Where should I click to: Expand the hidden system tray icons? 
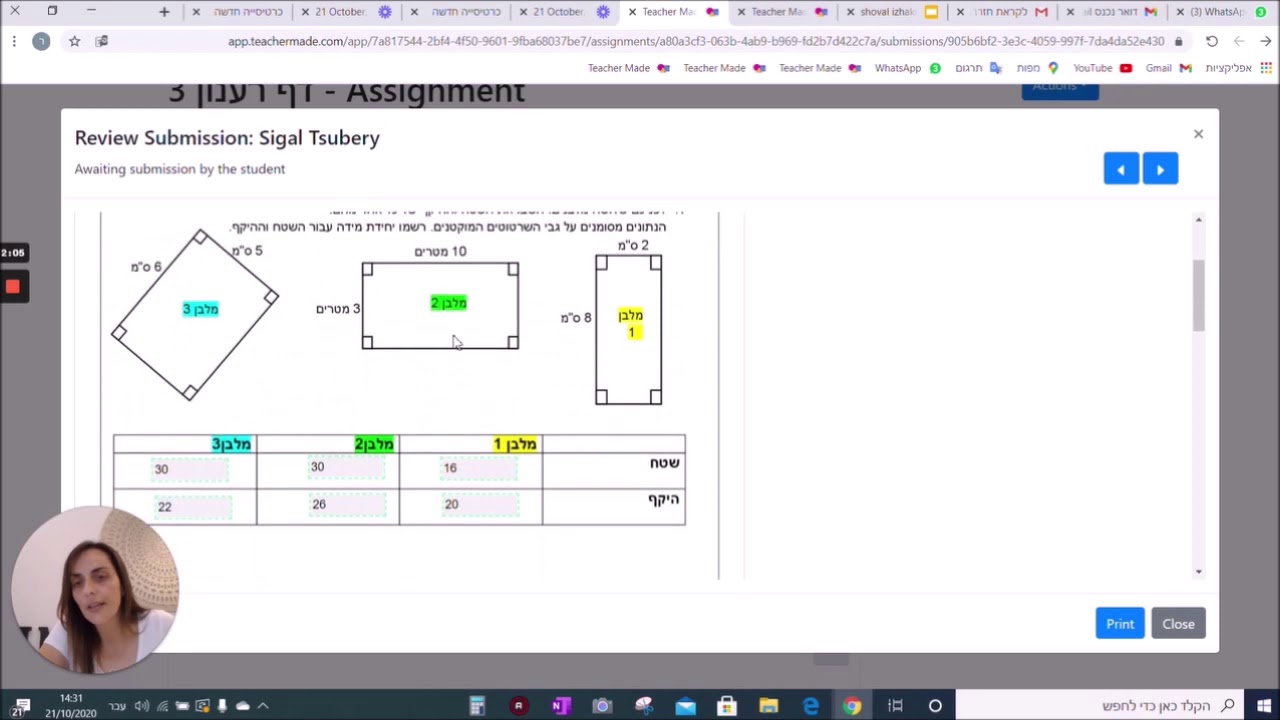pos(263,706)
